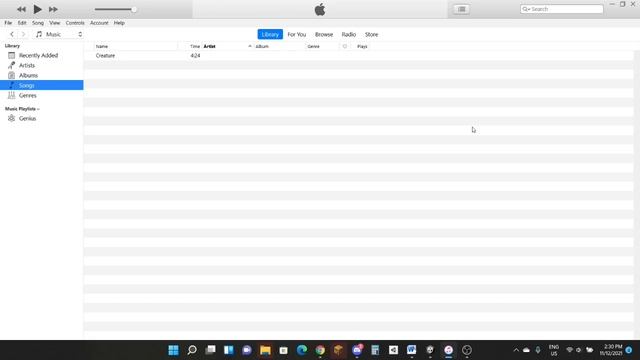Click the ENG US language indicator
Screen dimensions: 640x360
pos(554,350)
